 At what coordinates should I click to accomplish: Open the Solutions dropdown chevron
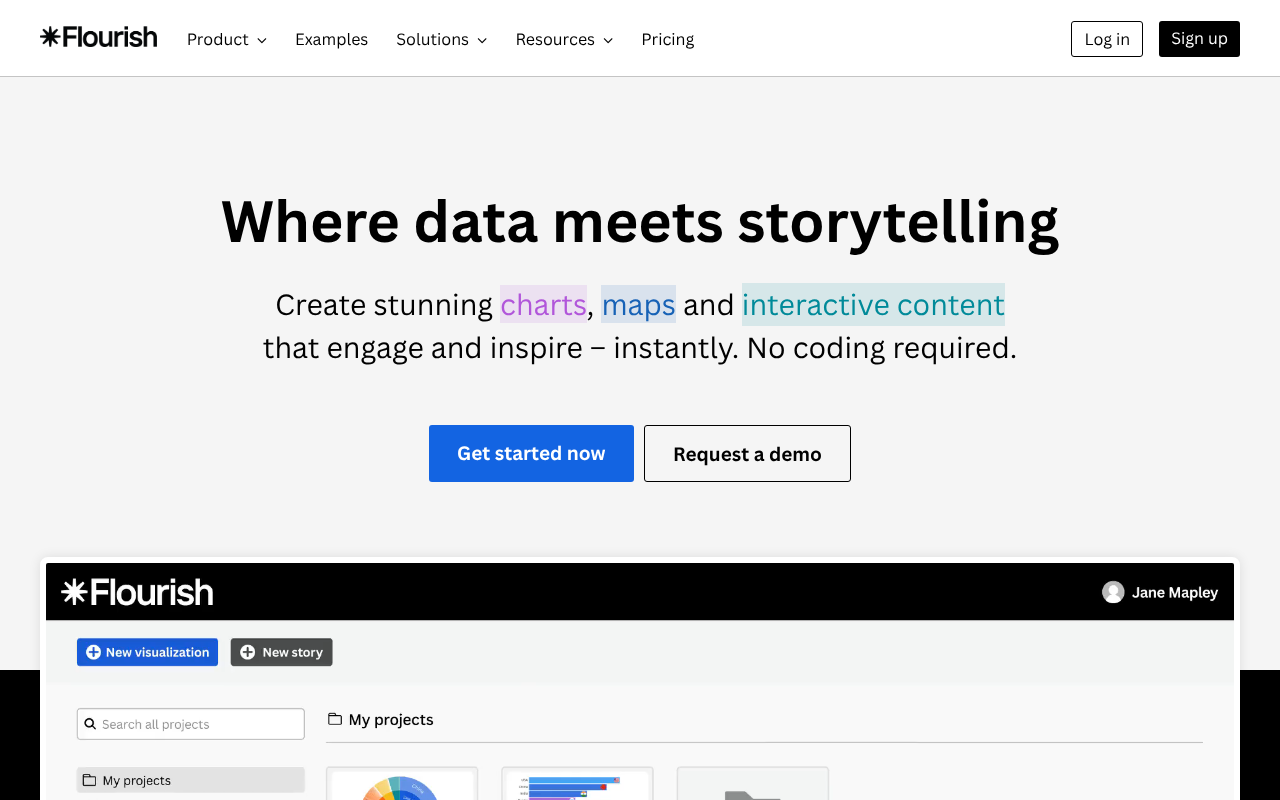tap(482, 40)
